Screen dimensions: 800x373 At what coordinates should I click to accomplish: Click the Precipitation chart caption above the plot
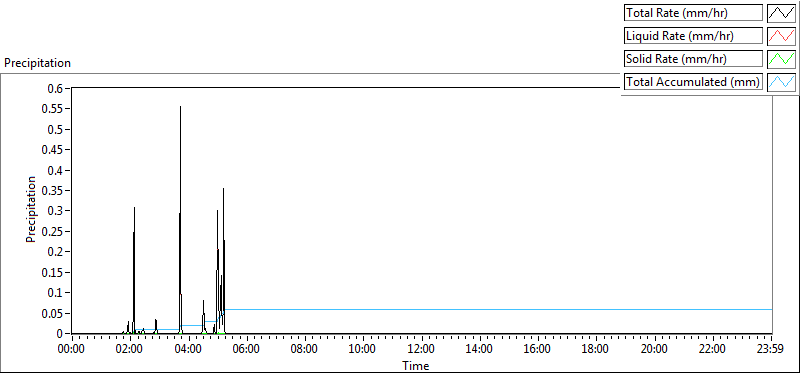[x=37, y=63]
